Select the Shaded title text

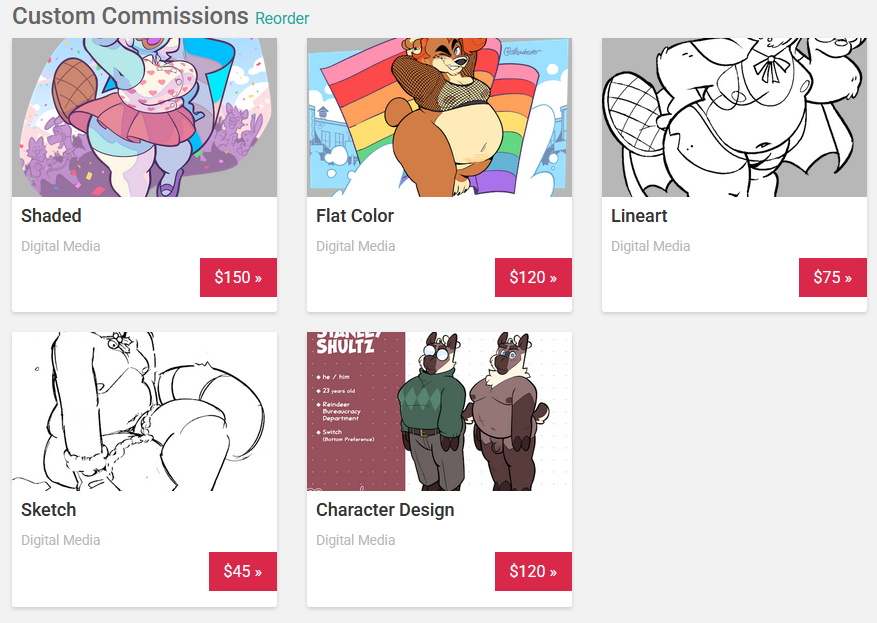click(51, 216)
